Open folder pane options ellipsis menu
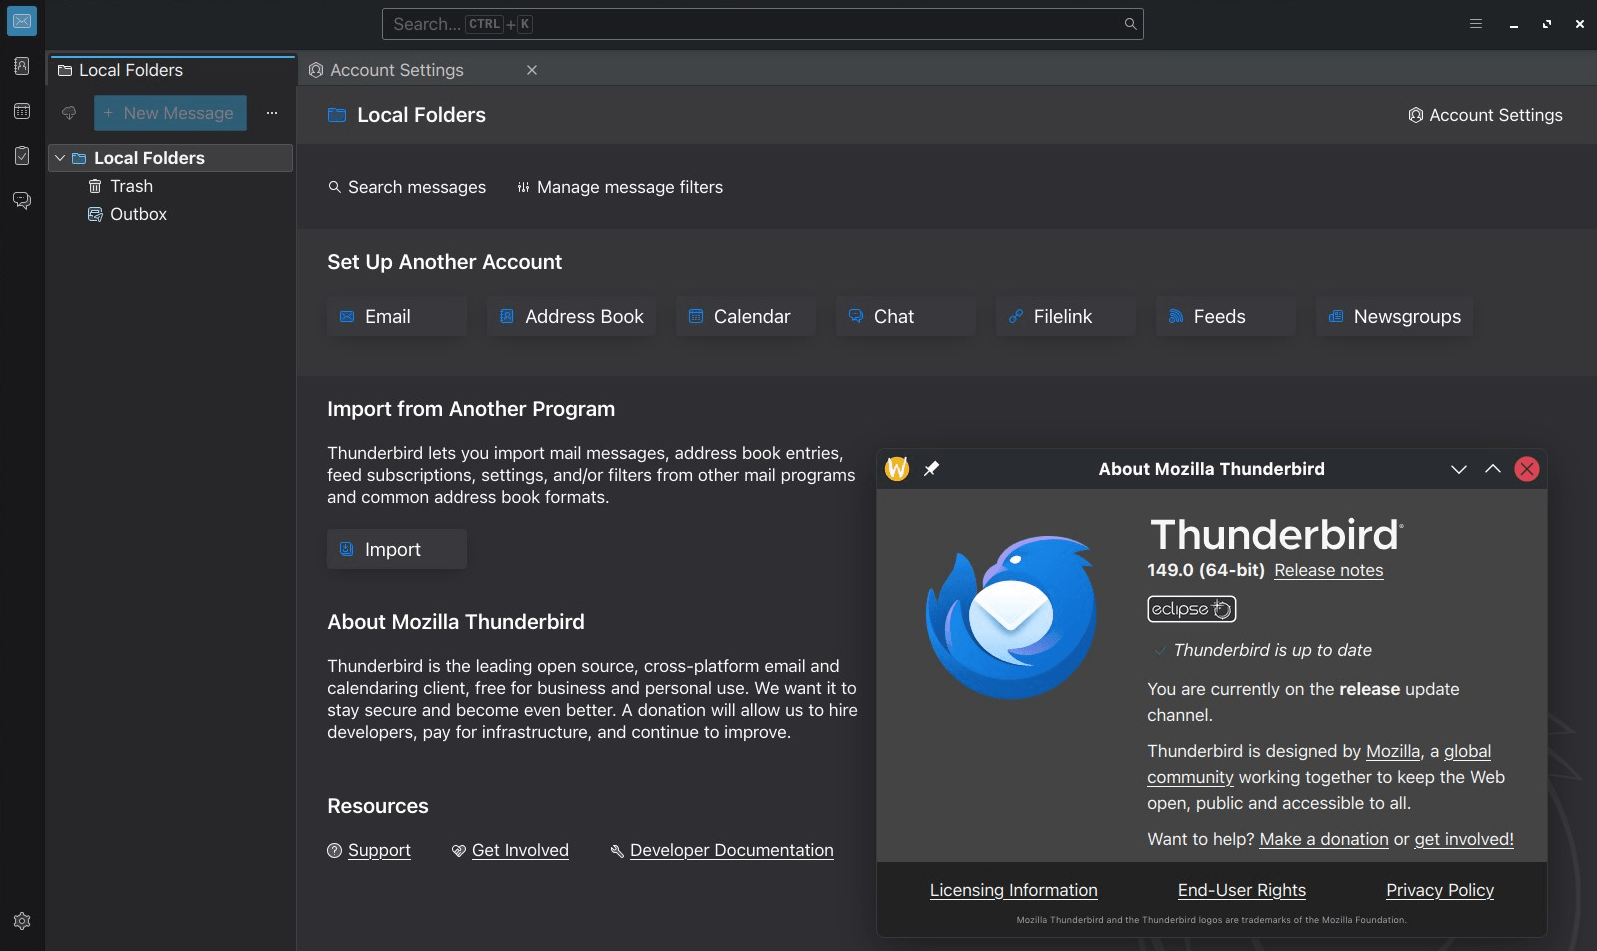 (272, 113)
